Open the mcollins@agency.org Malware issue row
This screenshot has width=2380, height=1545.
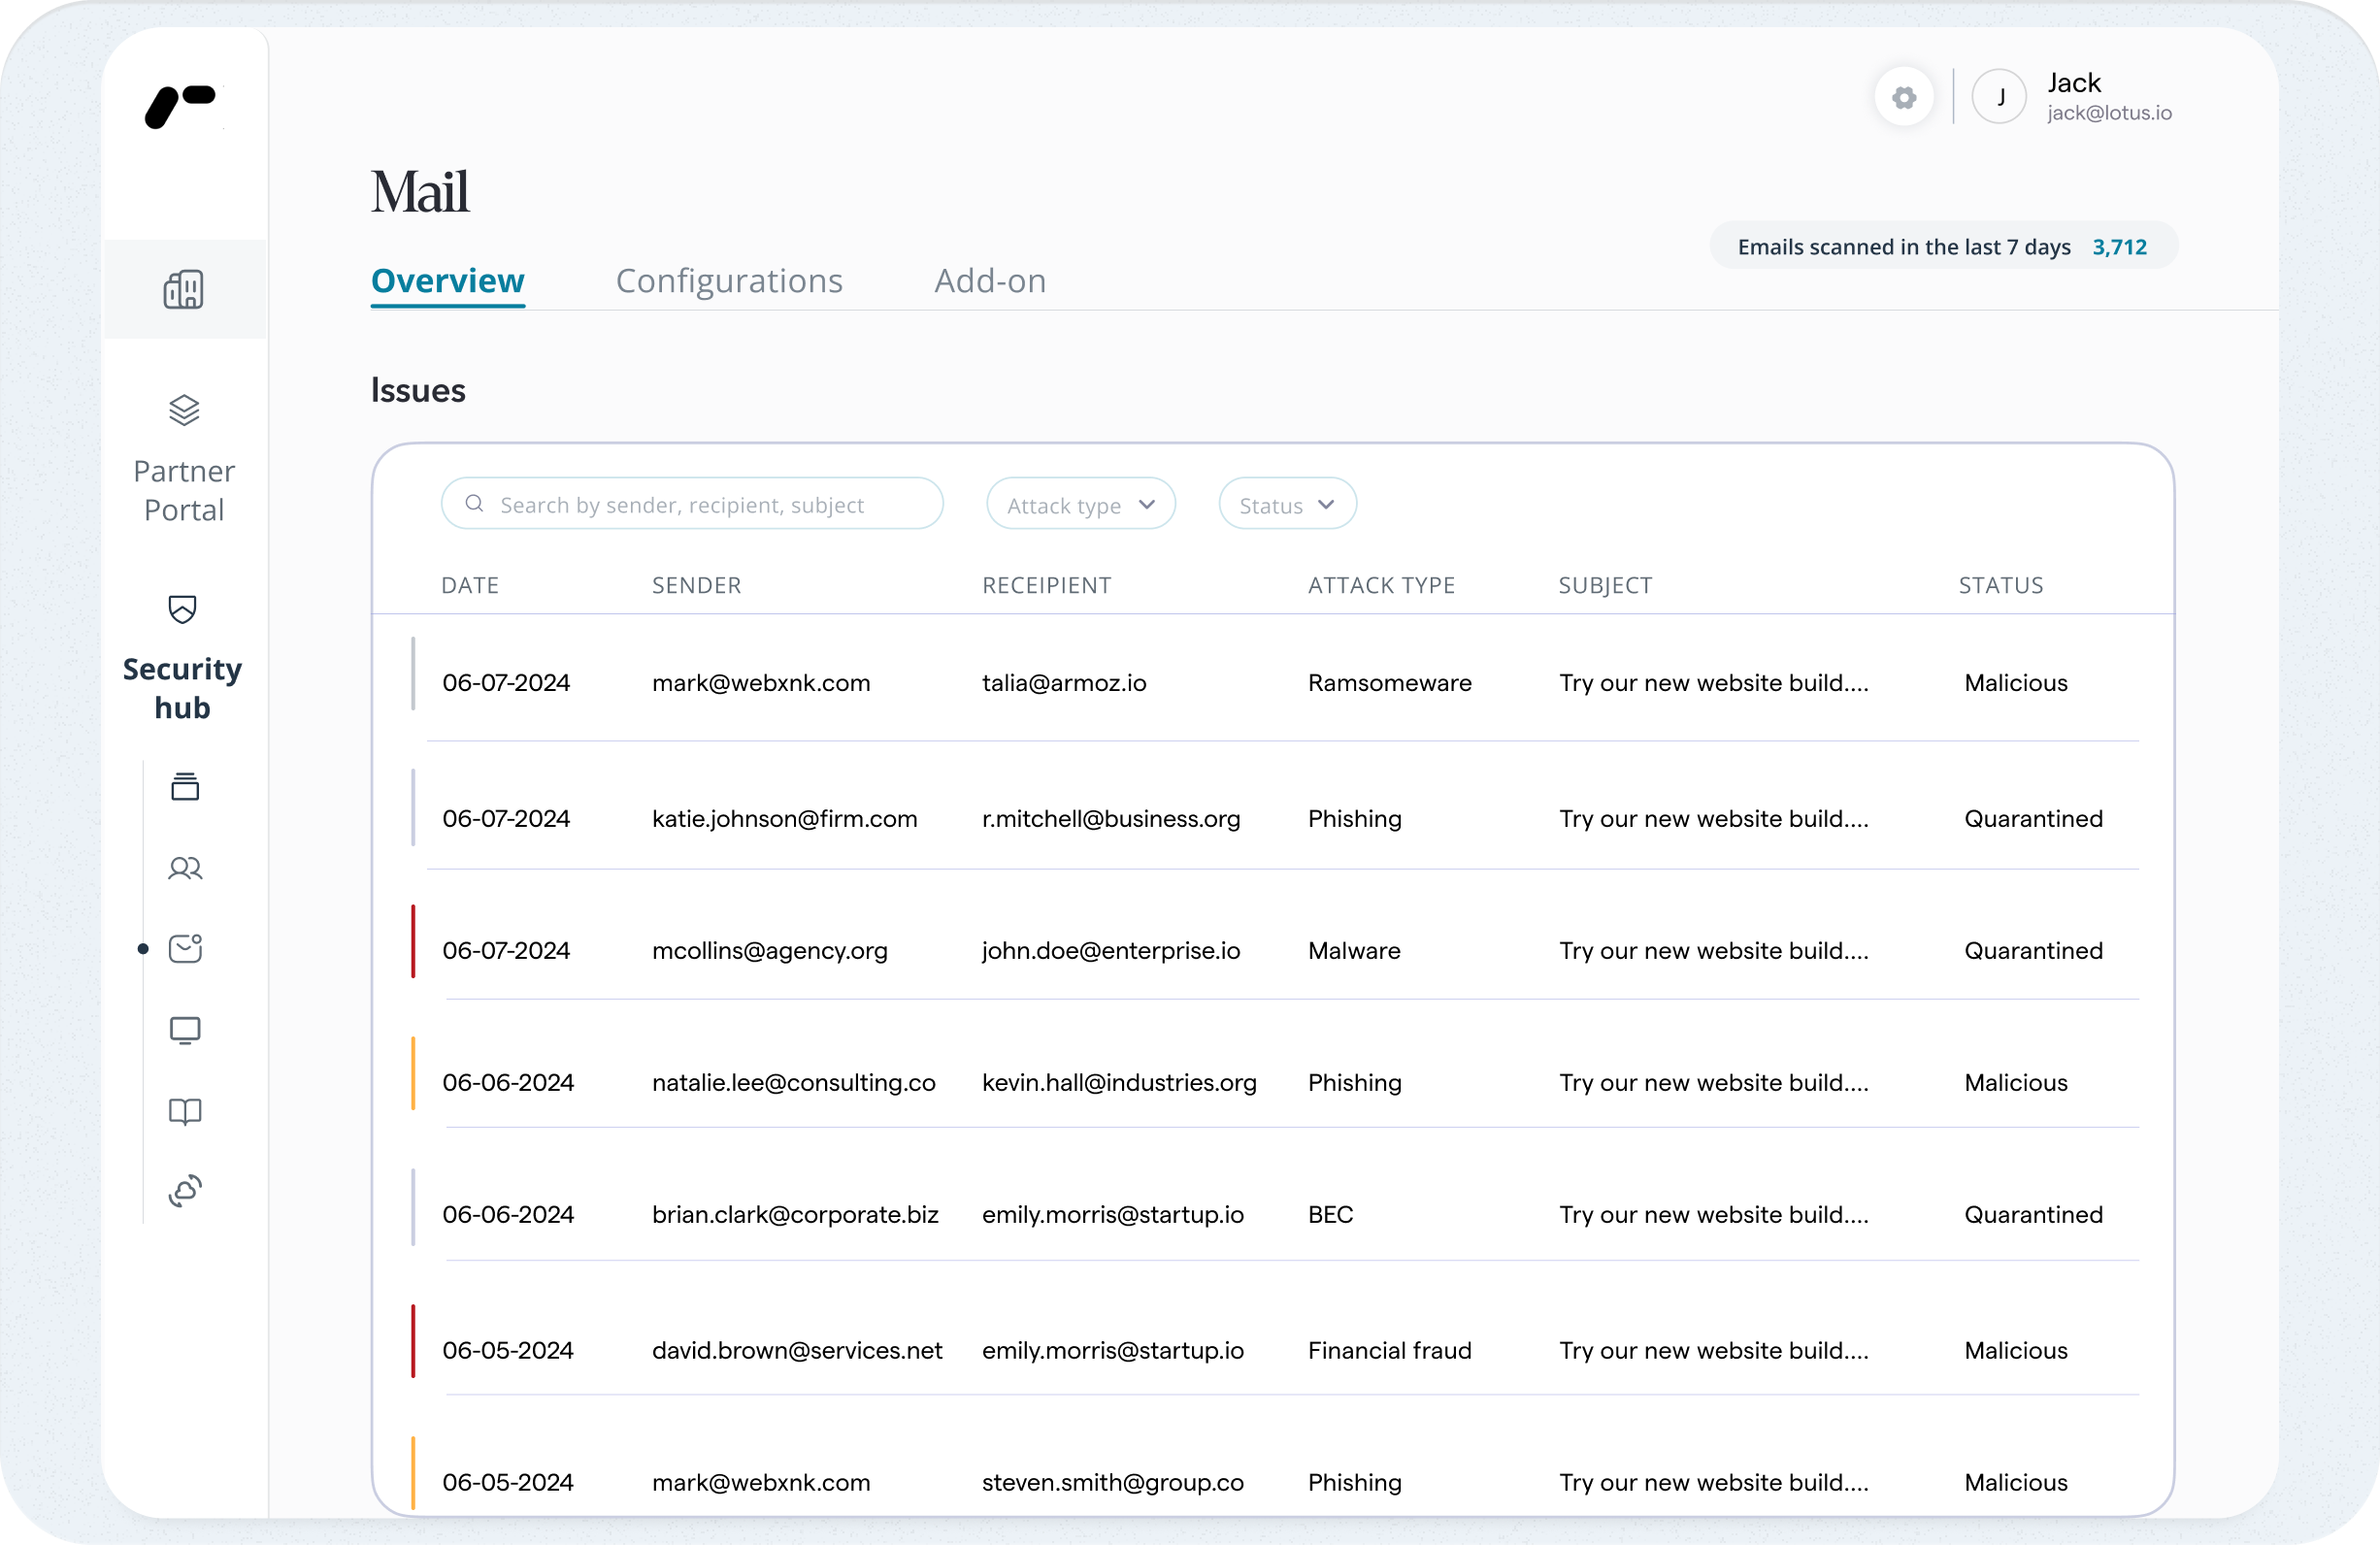click(1270, 950)
